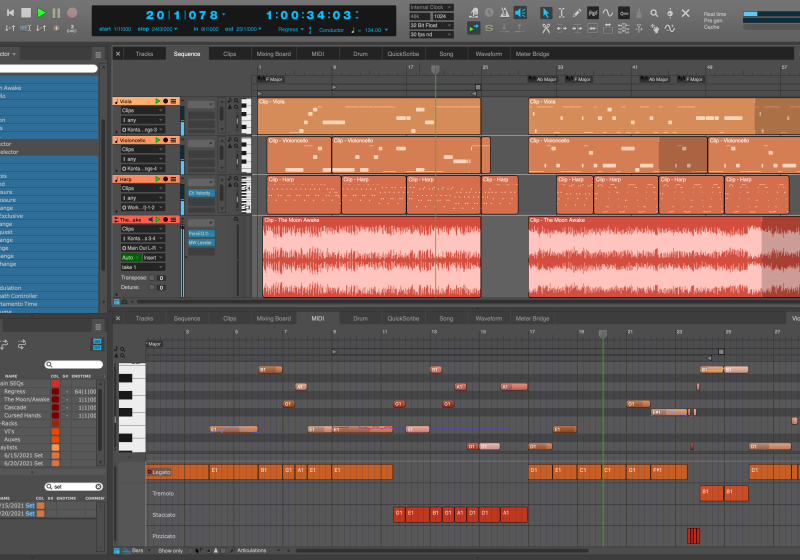Click the ParaEQ insert effect slot
Viewport: 800px width, 560px height.
(200, 232)
